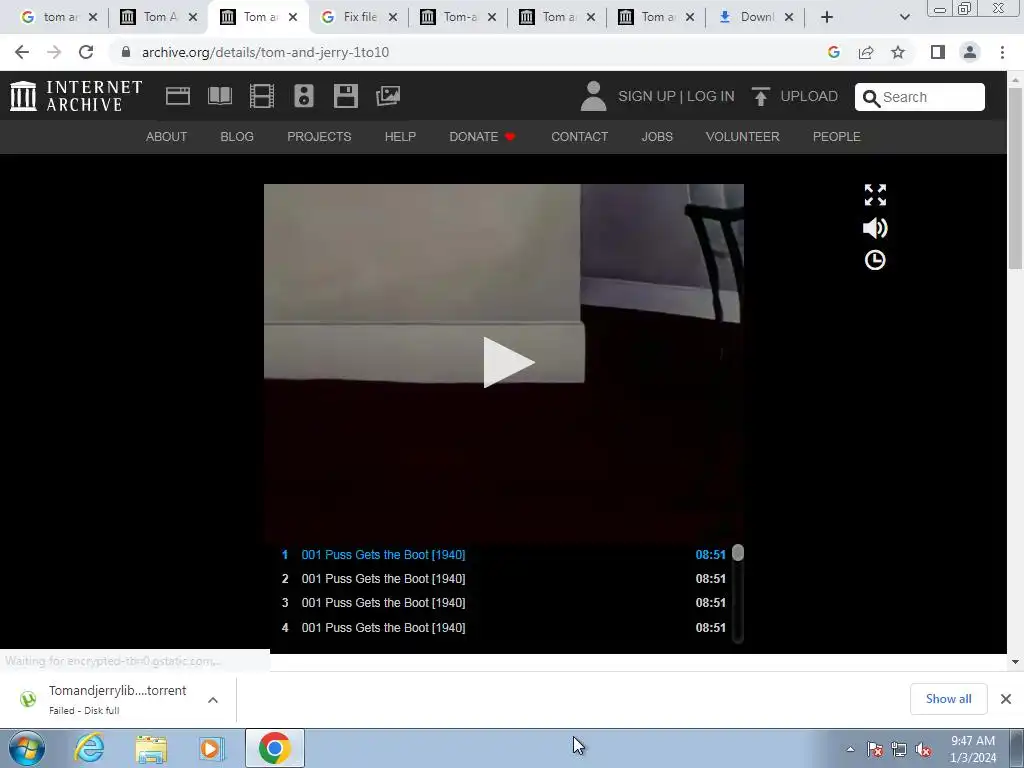1024x768 pixels.
Task: Share this page icon
Action: click(x=866, y=52)
